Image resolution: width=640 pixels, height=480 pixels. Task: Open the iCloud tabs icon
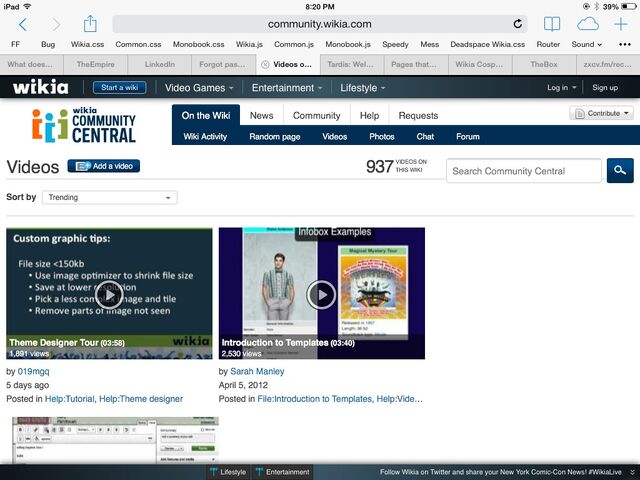click(x=588, y=24)
